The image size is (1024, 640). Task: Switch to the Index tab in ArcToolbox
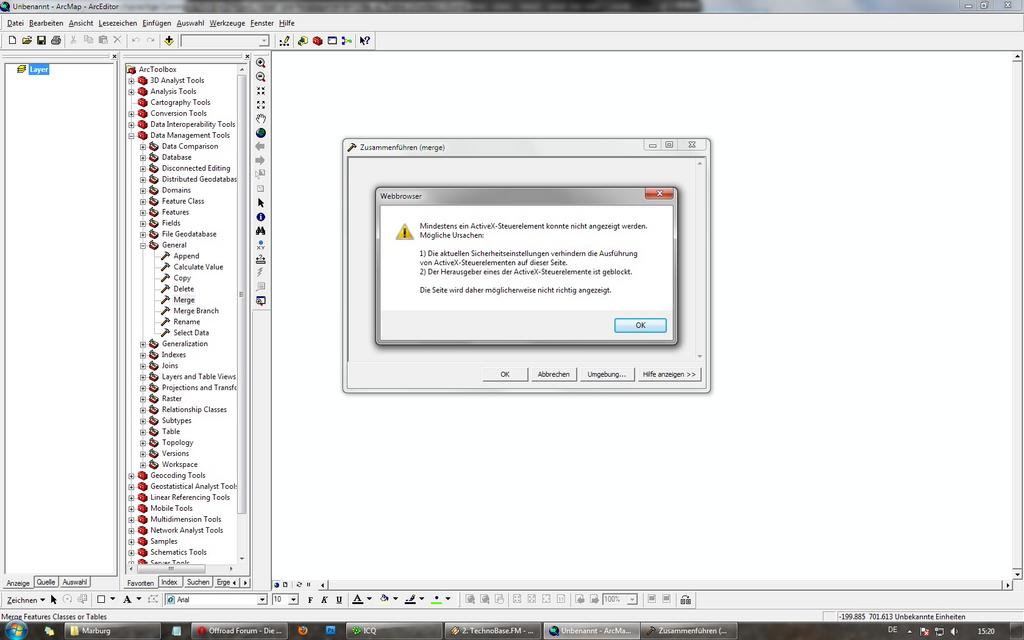[169, 582]
